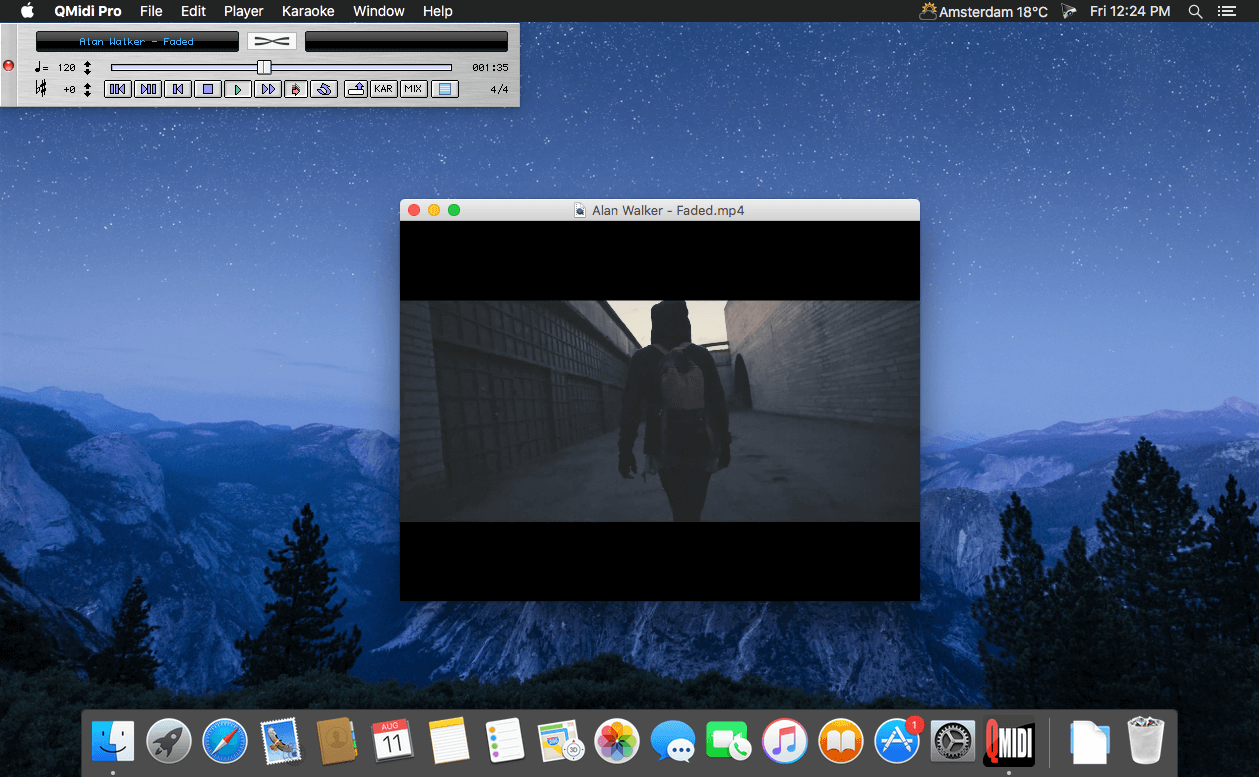This screenshot has width=1259, height=777.
Task: Open the File menu
Action: coord(151,11)
